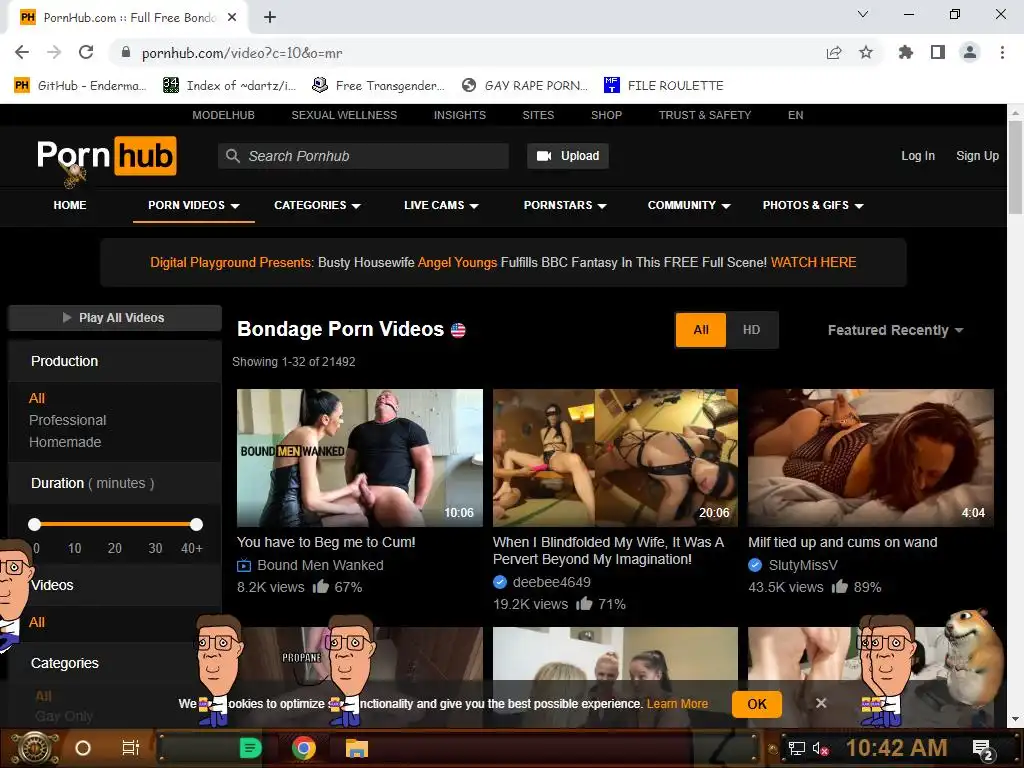Open the video thumbnail with duration 4:04

point(871,458)
